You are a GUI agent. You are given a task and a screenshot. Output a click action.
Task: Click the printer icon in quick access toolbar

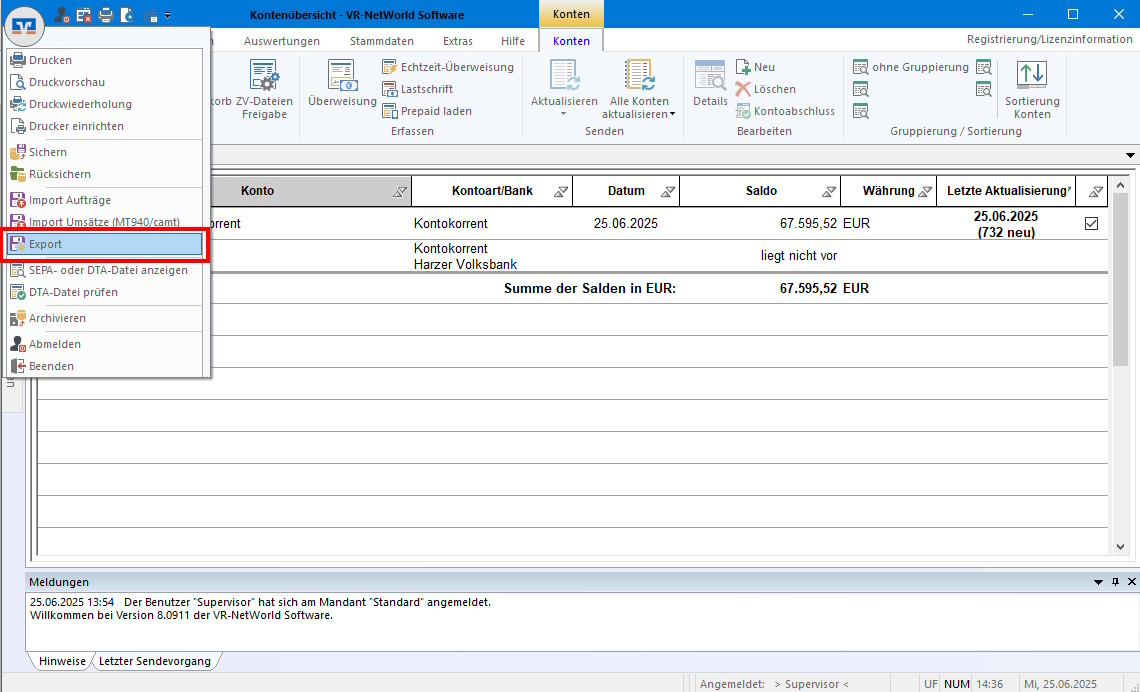pos(106,15)
